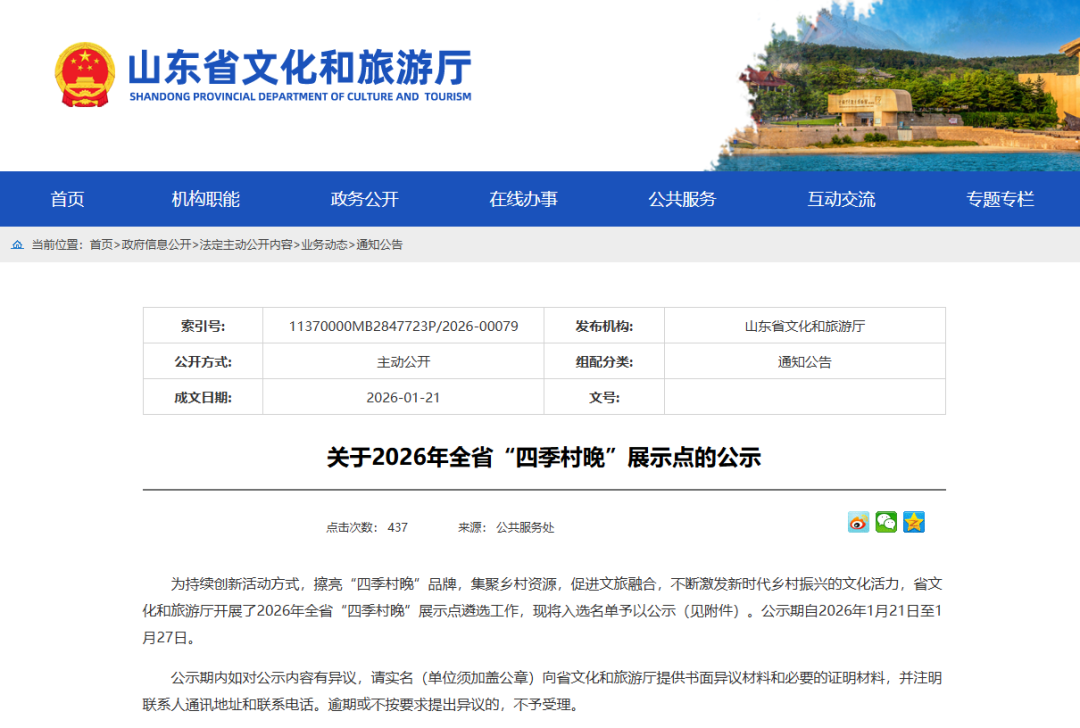The width and height of the screenshot is (1080, 728).
Task: Select the 首页 navigation menu item
Action: point(67,199)
